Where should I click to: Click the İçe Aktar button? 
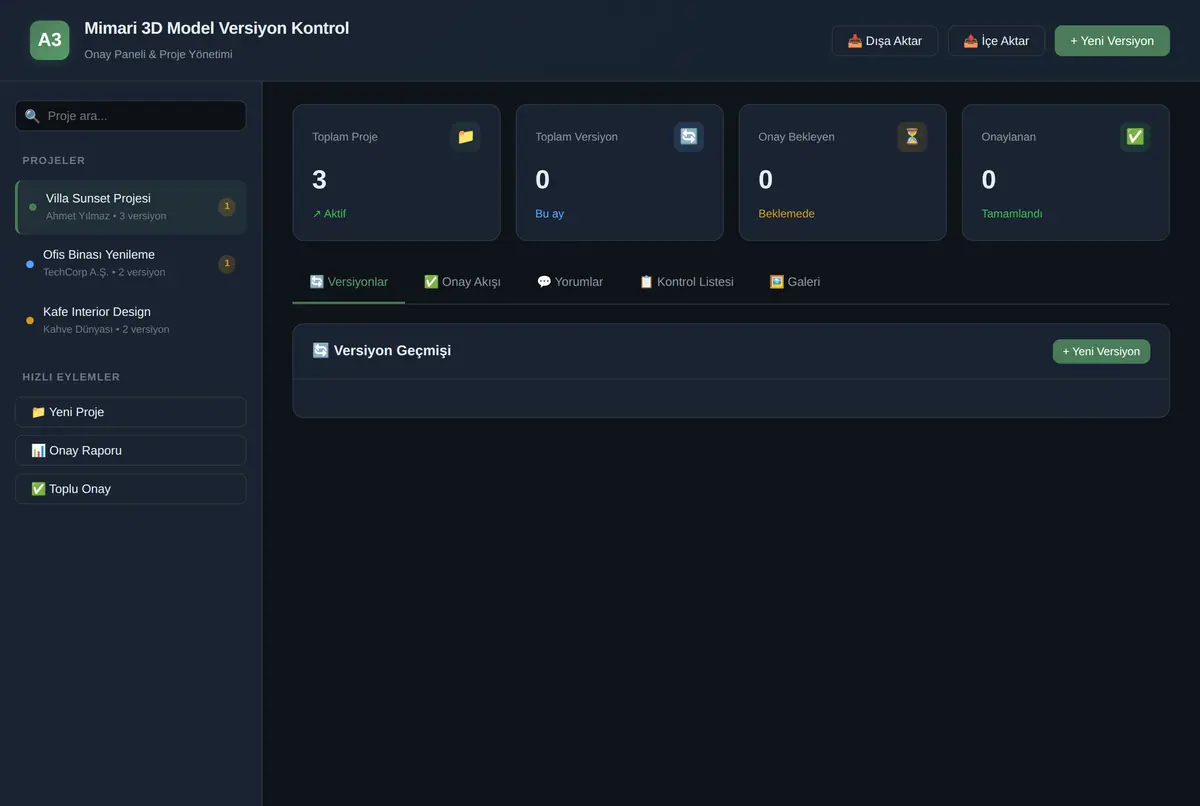pyautogui.click(x=996, y=41)
